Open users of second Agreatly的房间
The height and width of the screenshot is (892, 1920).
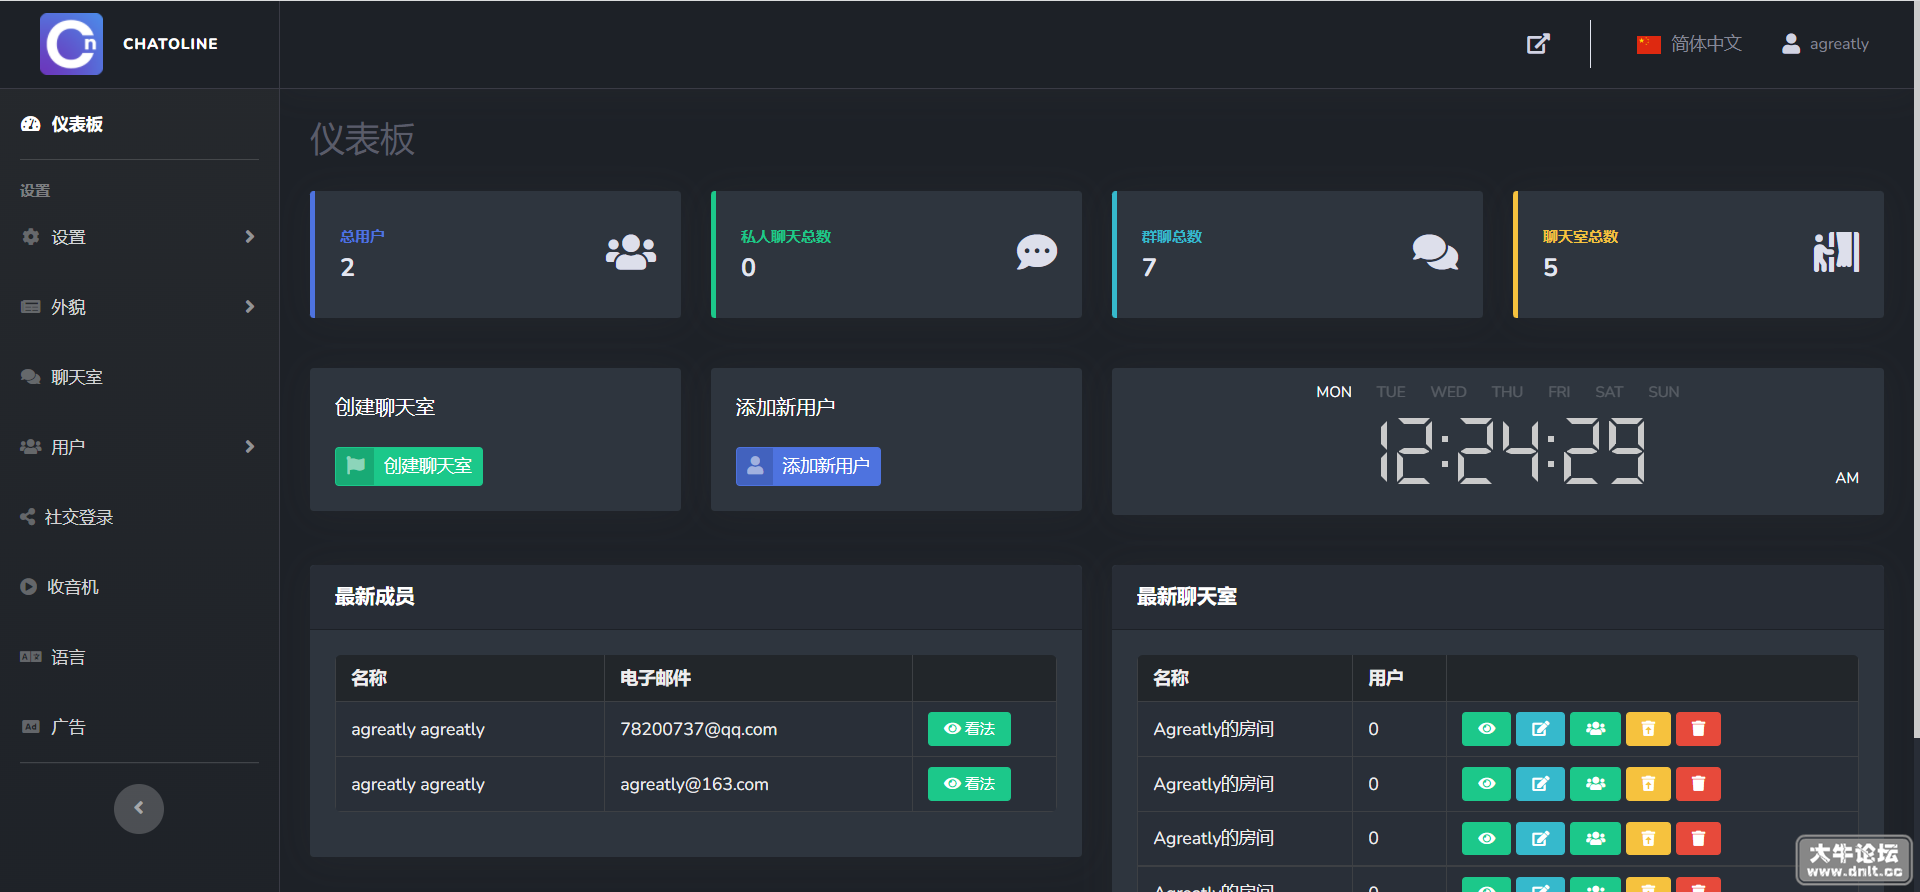[1595, 784]
